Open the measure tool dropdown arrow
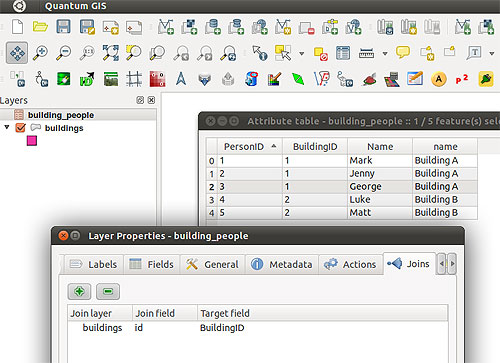The height and width of the screenshot is (363, 500). [x=385, y=53]
